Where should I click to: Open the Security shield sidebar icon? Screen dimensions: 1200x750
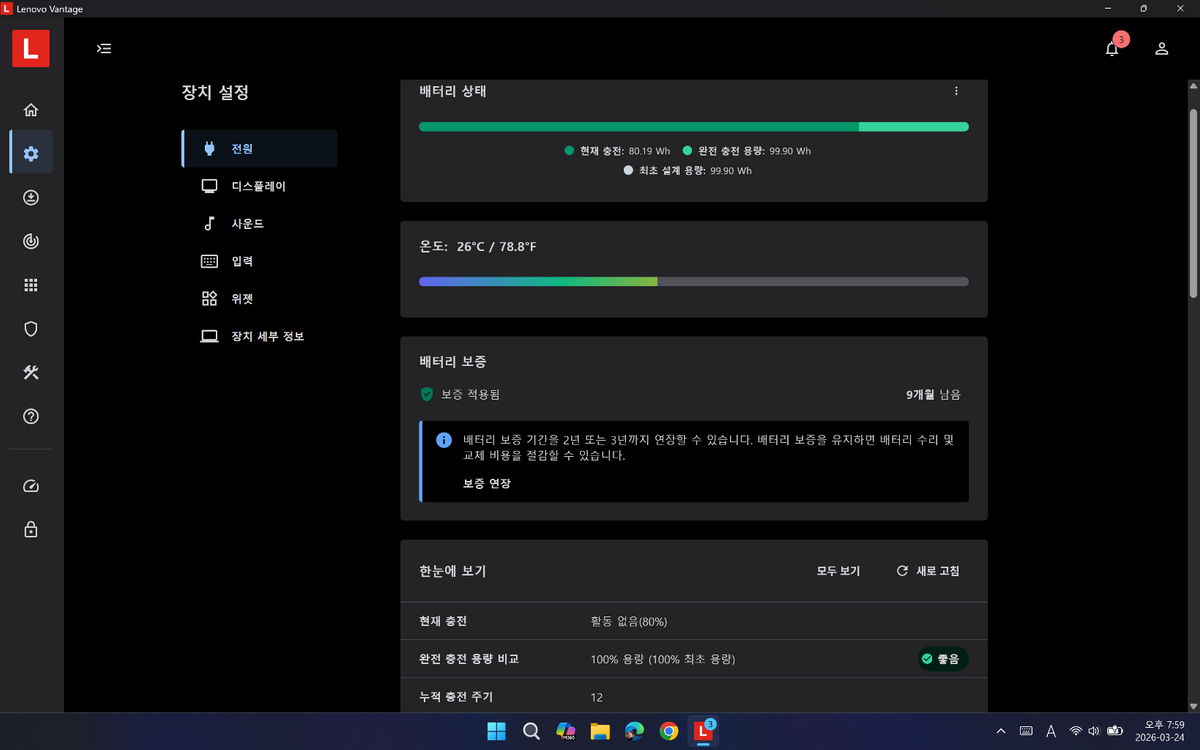pyautogui.click(x=30, y=329)
